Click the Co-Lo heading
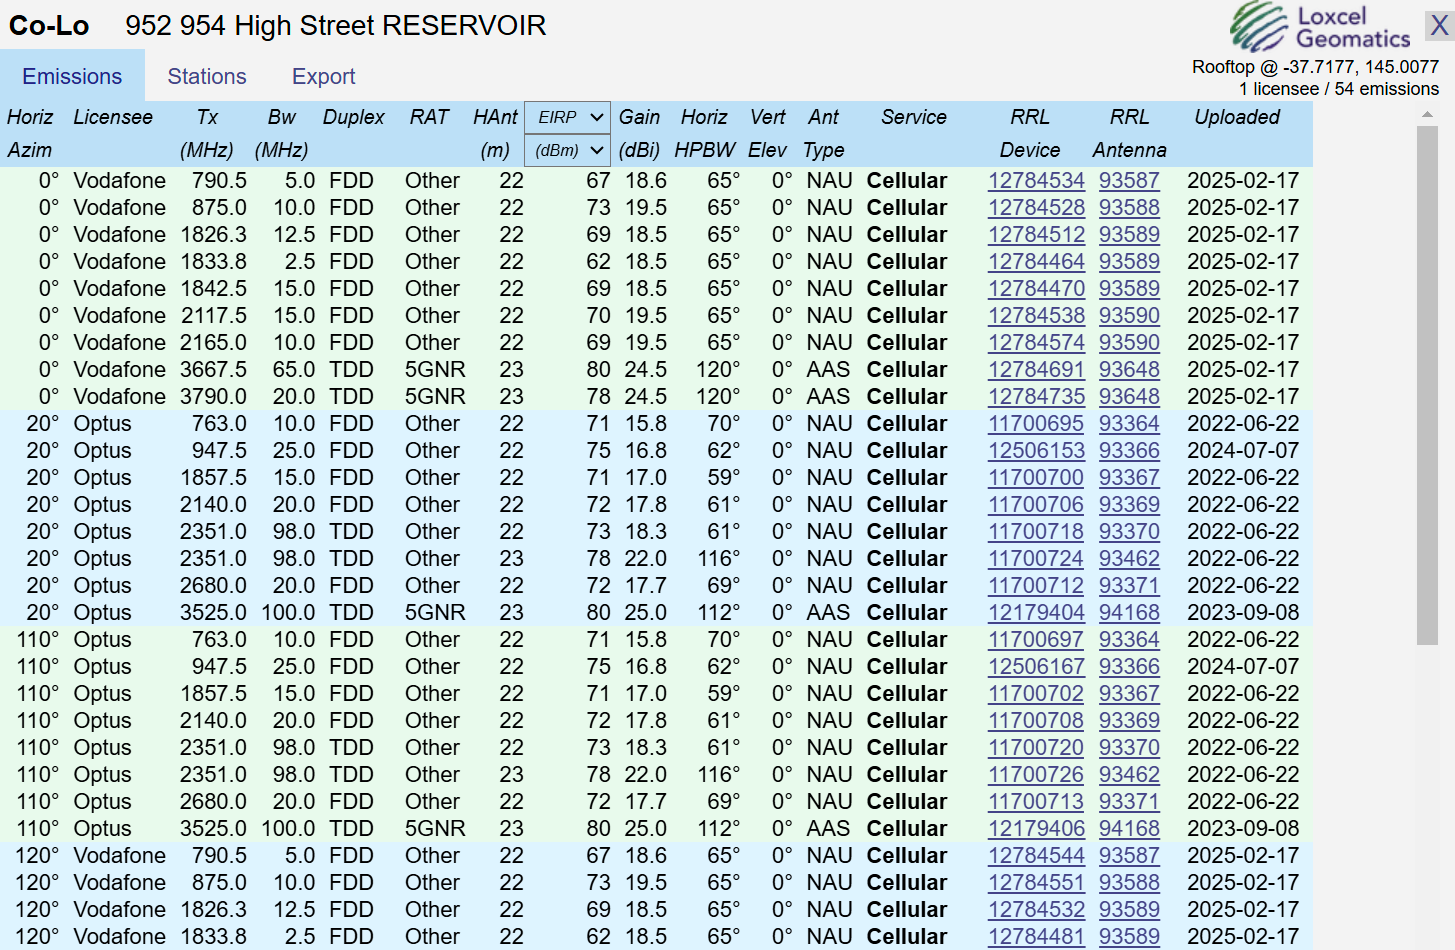Screen dimensions: 1455x950 coord(49,25)
